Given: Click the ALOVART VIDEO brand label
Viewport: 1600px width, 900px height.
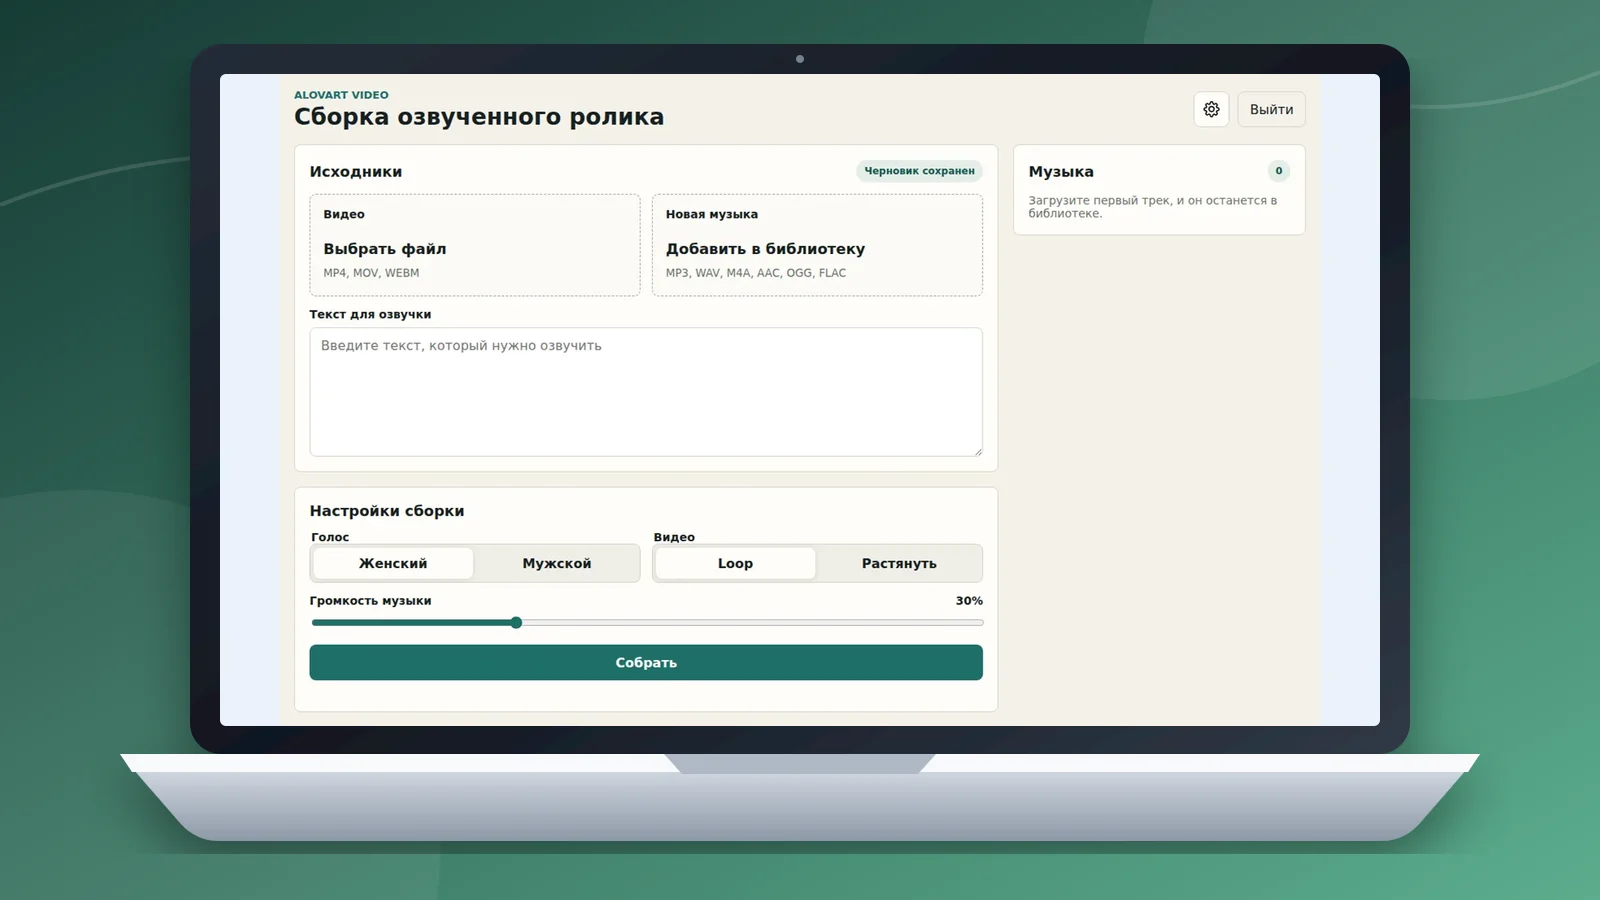Looking at the screenshot, I should click(341, 95).
